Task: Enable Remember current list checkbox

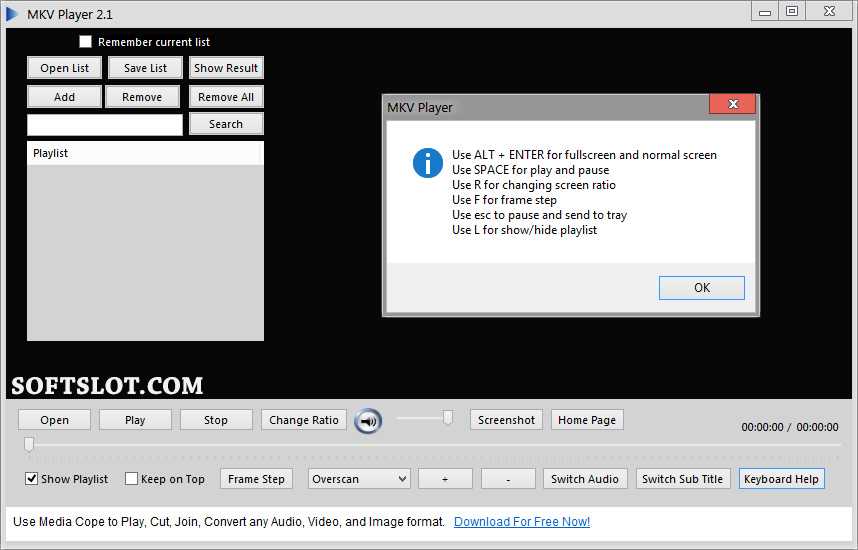Action: pyautogui.click(x=85, y=42)
